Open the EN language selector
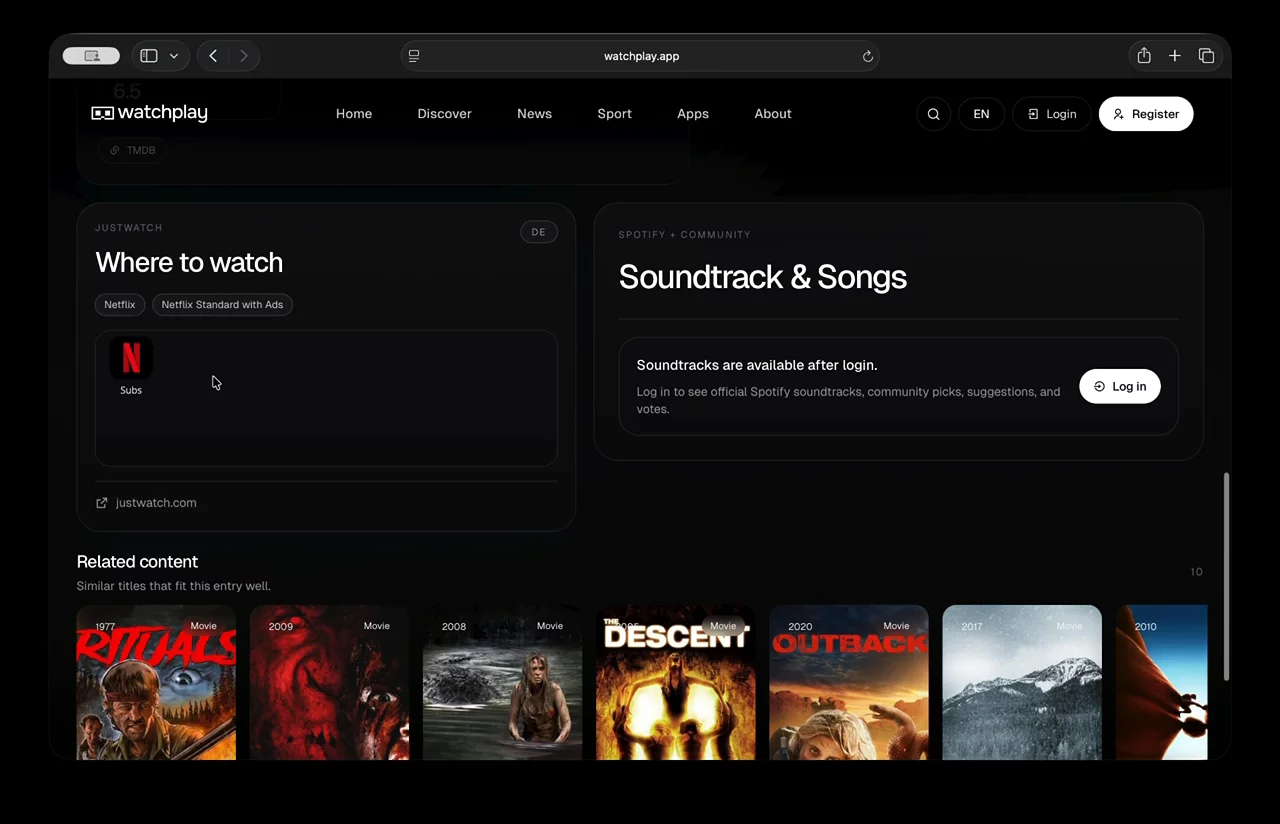This screenshot has width=1280, height=824. point(981,114)
